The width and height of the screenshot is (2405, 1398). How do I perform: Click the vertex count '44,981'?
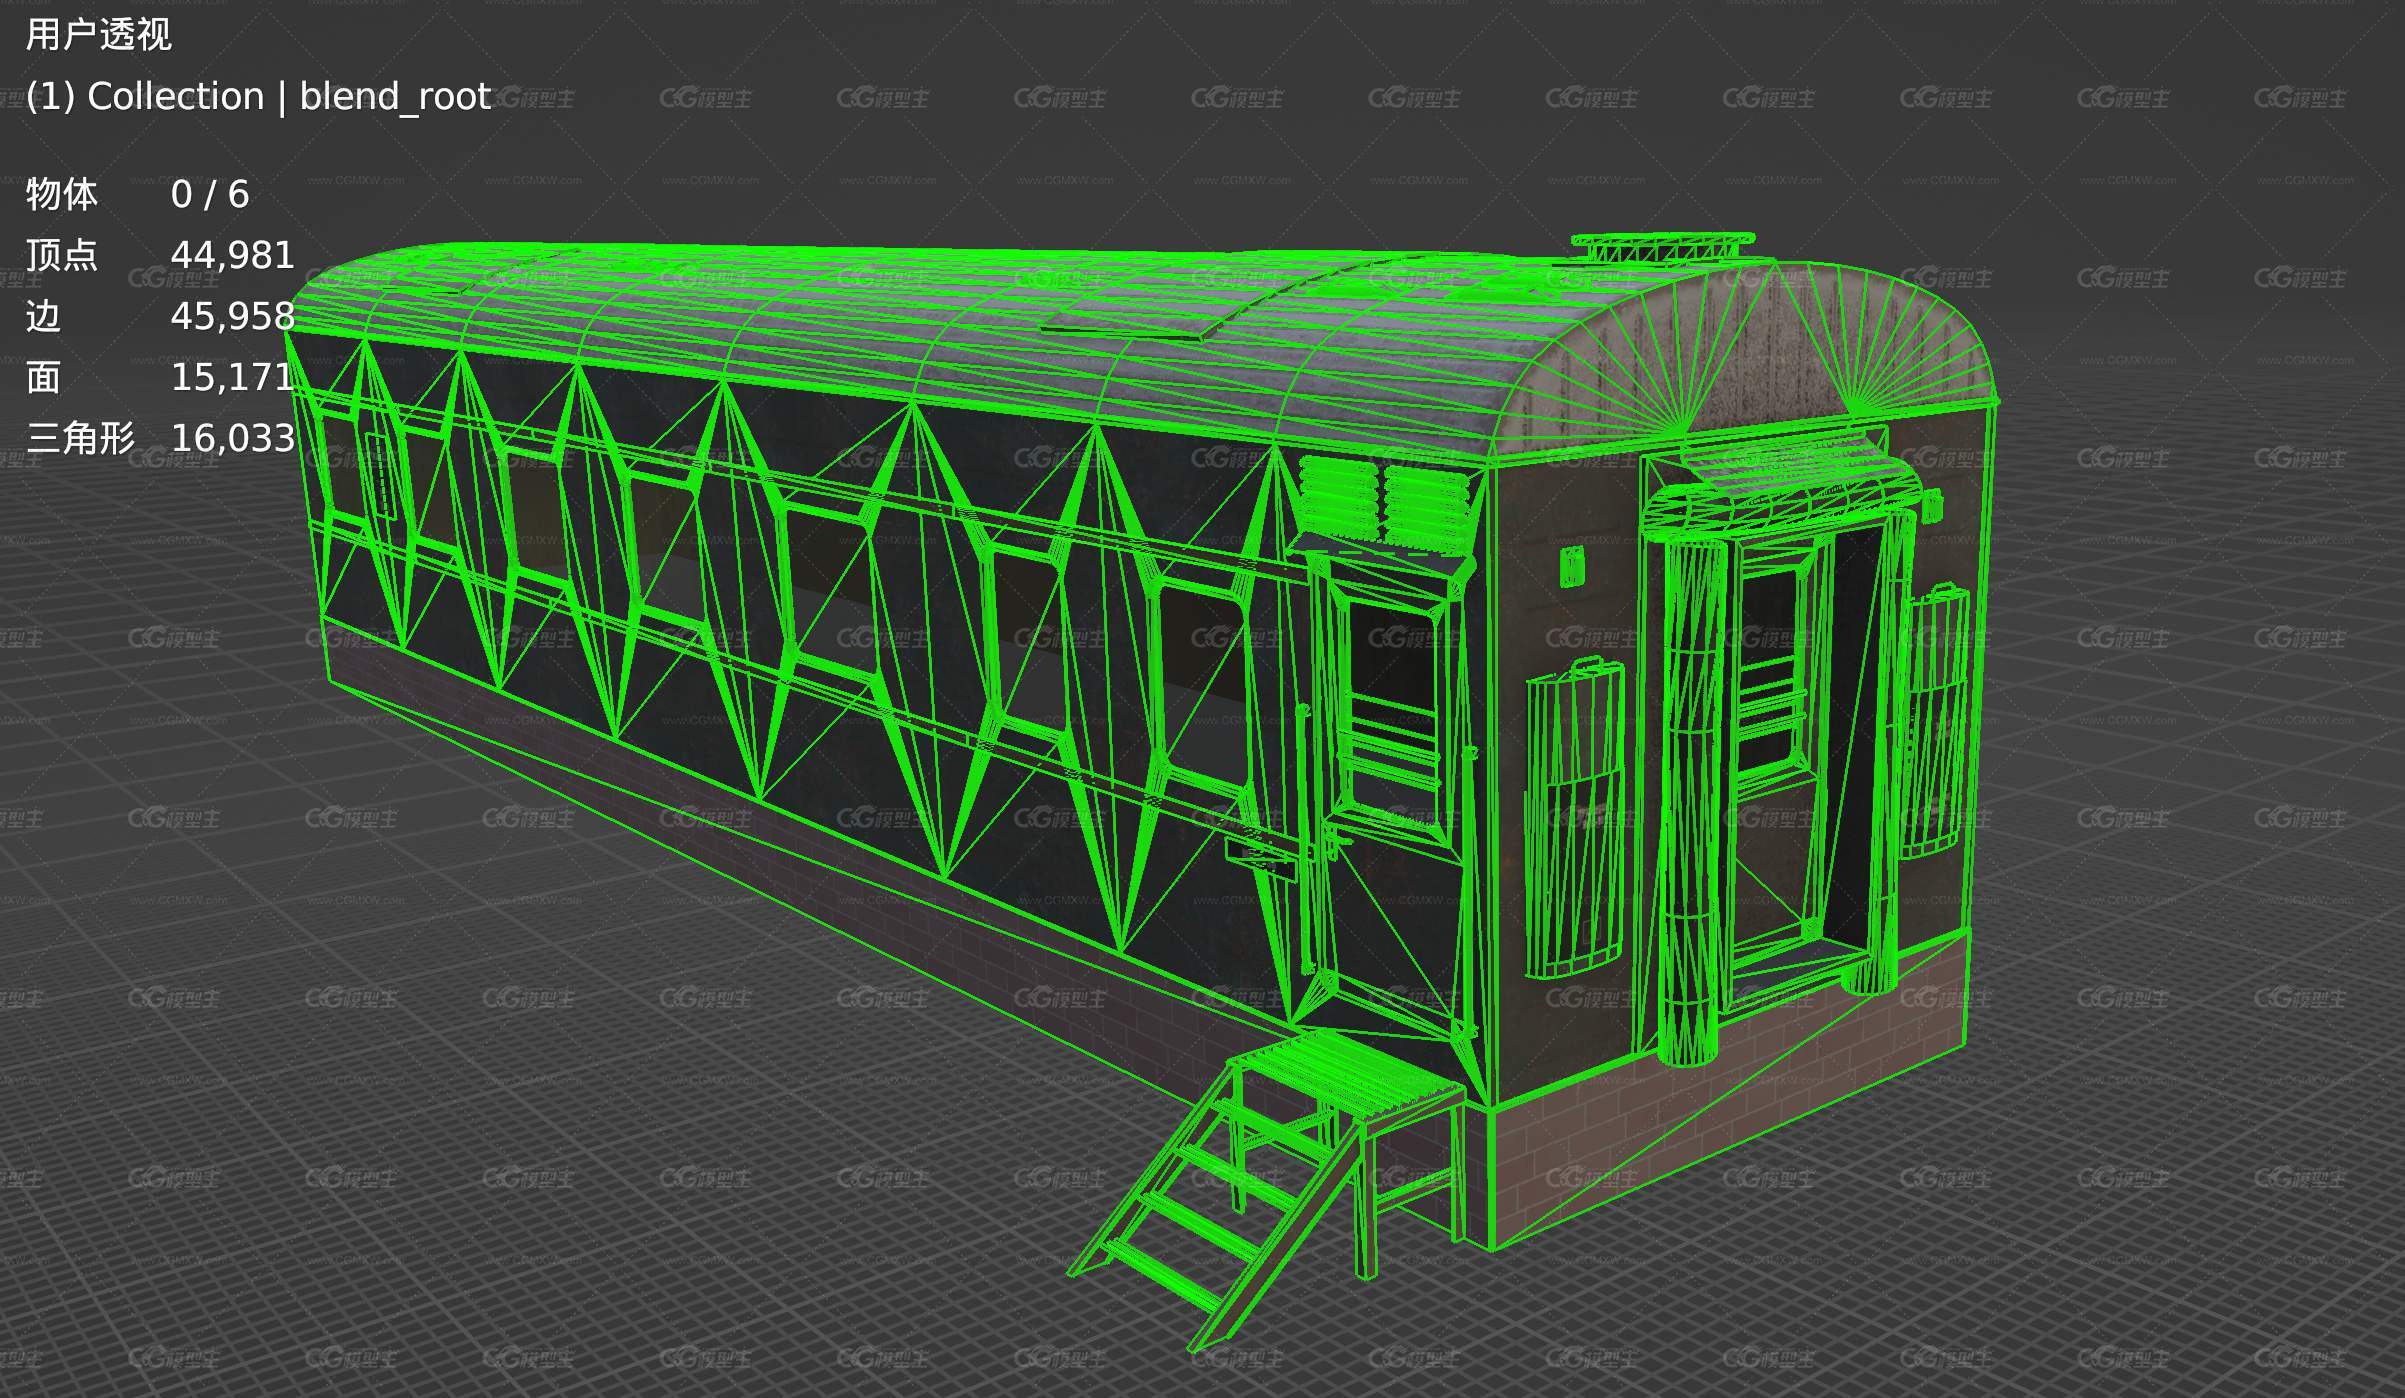coord(232,255)
